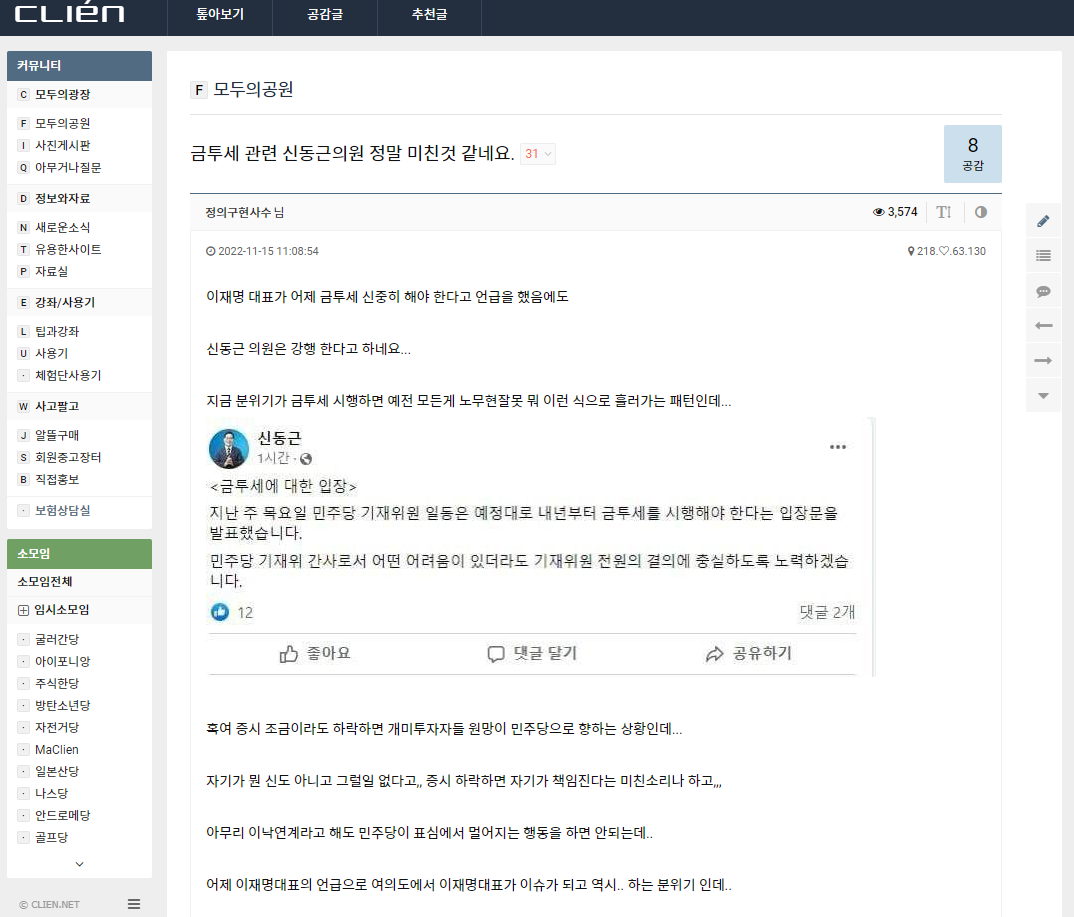The width and height of the screenshot is (1074, 917).
Task: Go to 알뜰구매 board
Action: (57, 435)
